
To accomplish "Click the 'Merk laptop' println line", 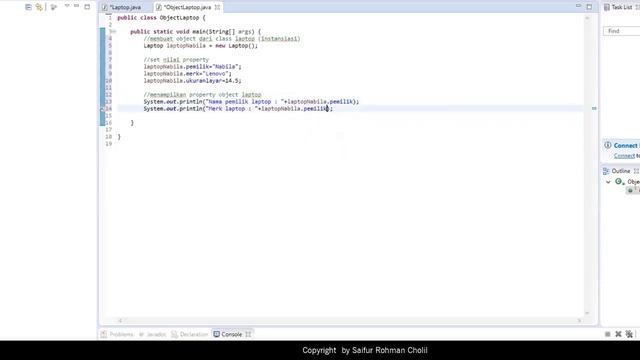I will [x=238, y=109].
